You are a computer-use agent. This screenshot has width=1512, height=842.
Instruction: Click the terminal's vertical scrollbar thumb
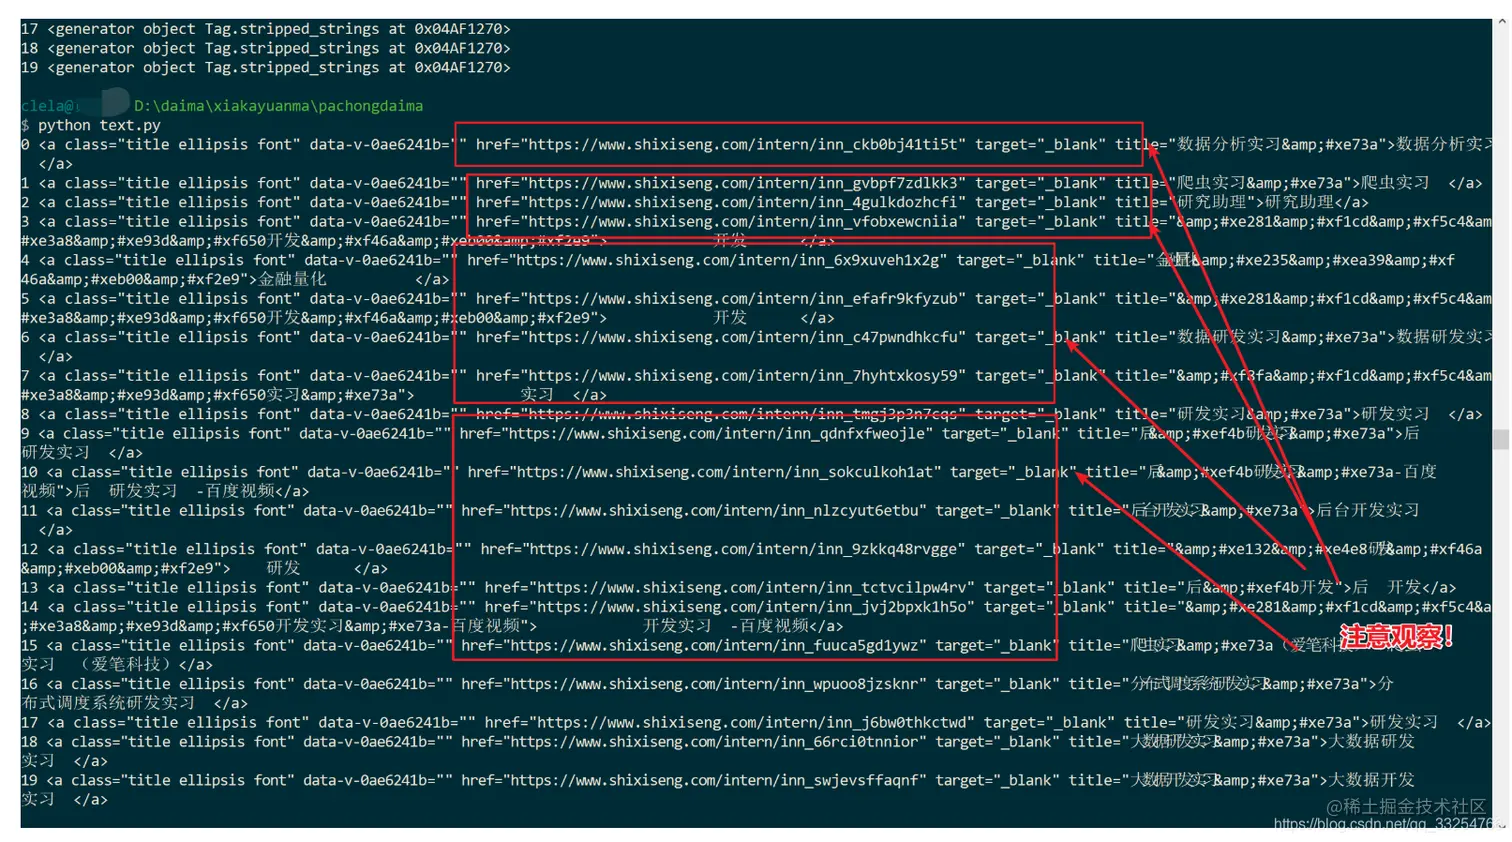[1500, 440]
